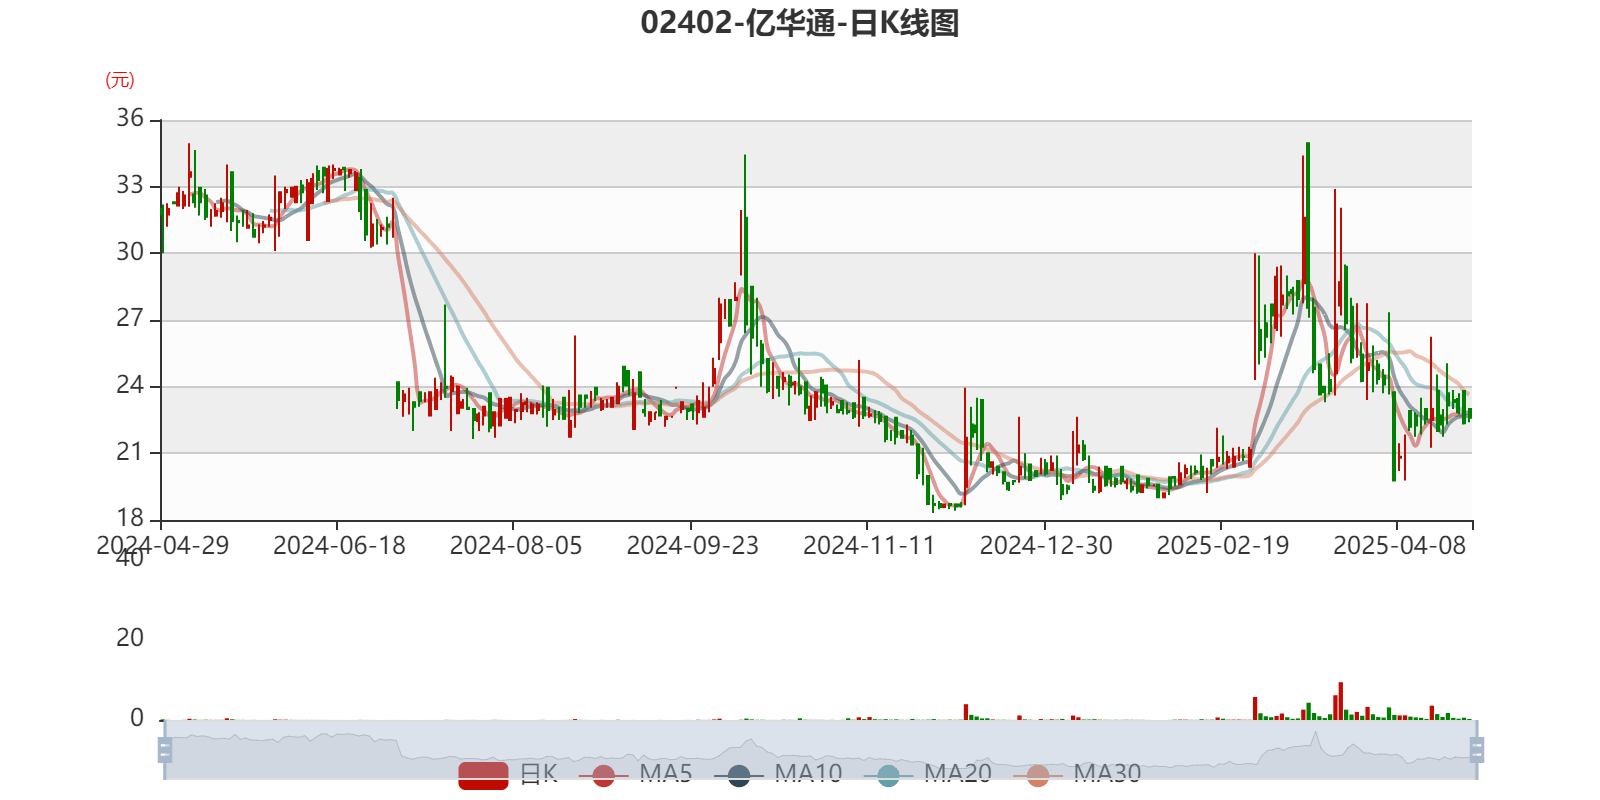
Task: Click the 2024-12-30 x-axis date label
Action: 1045,545
